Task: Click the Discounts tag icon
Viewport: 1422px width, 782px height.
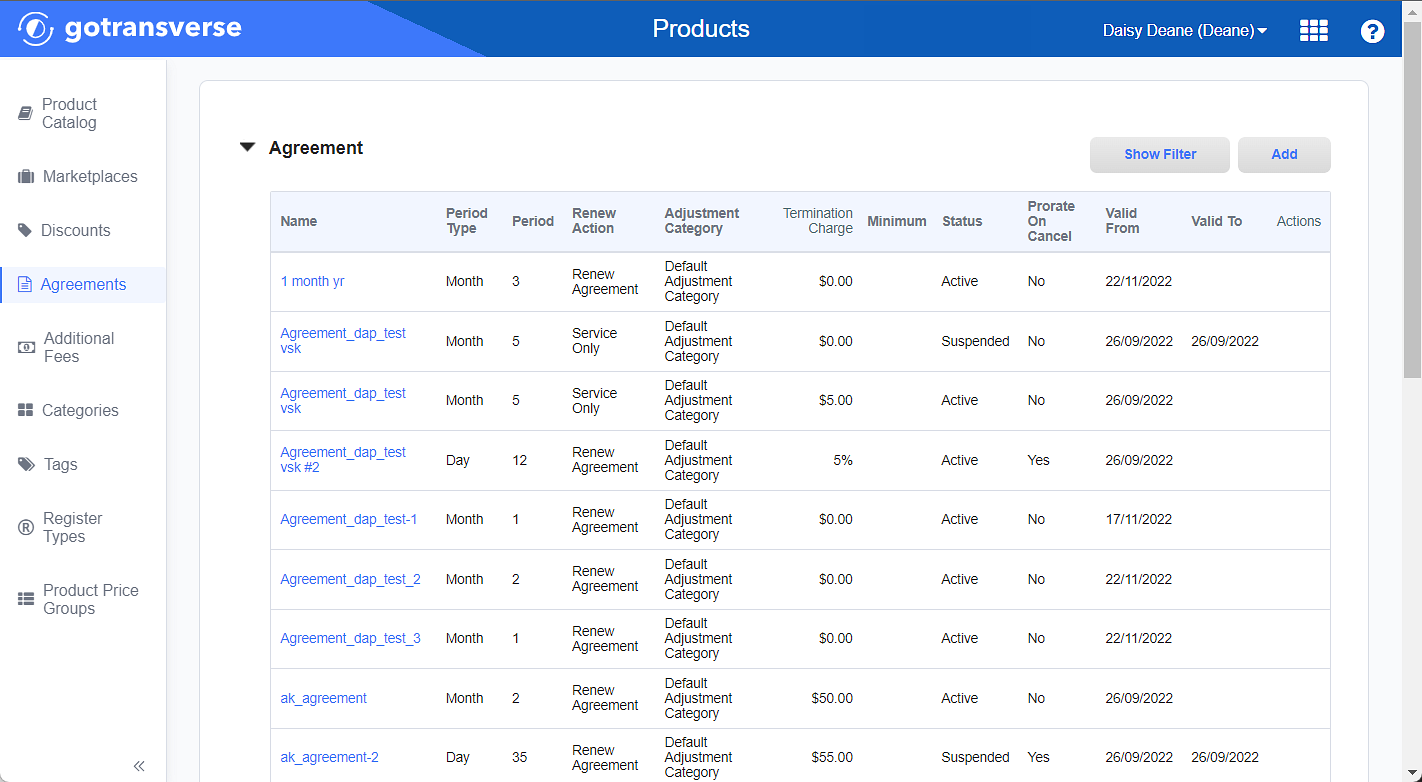Action: click(x=25, y=230)
